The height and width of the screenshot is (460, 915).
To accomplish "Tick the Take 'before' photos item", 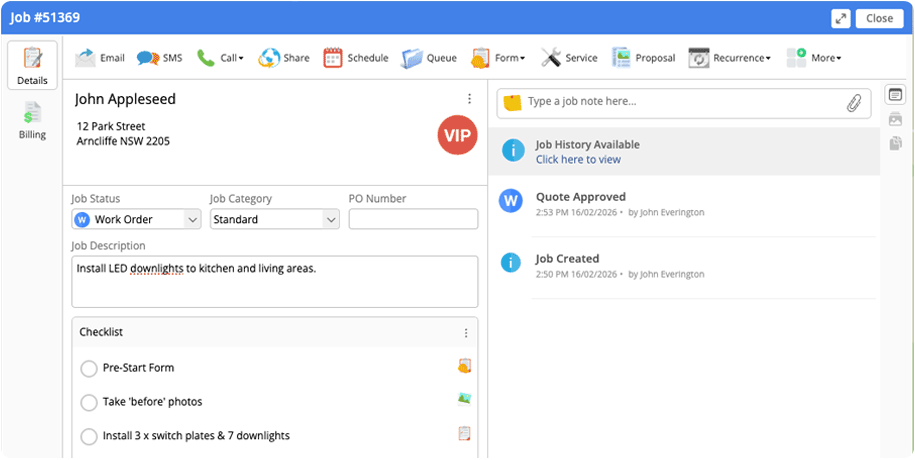I will pyautogui.click(x=89, y=403).
